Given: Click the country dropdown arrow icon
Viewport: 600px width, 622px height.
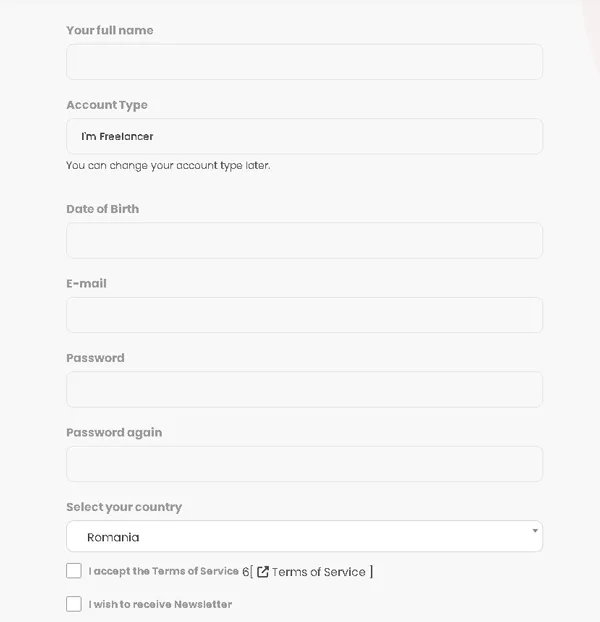Looking at the screenshot, I should click(x=535, y=531).
